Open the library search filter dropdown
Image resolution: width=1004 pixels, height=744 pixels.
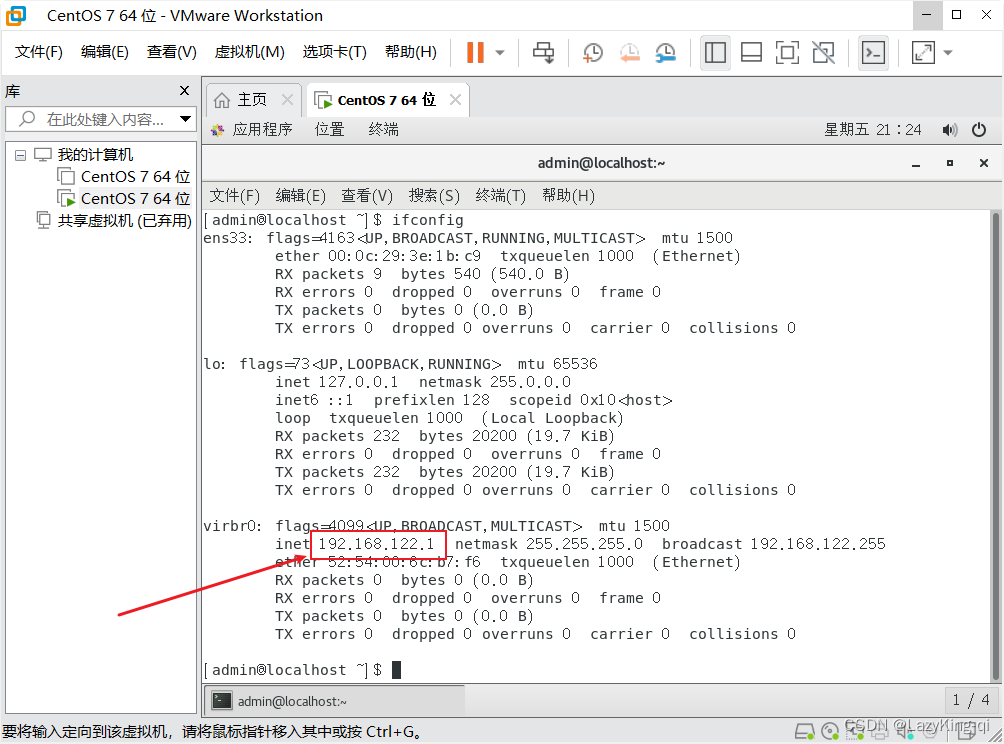point(185,119)
